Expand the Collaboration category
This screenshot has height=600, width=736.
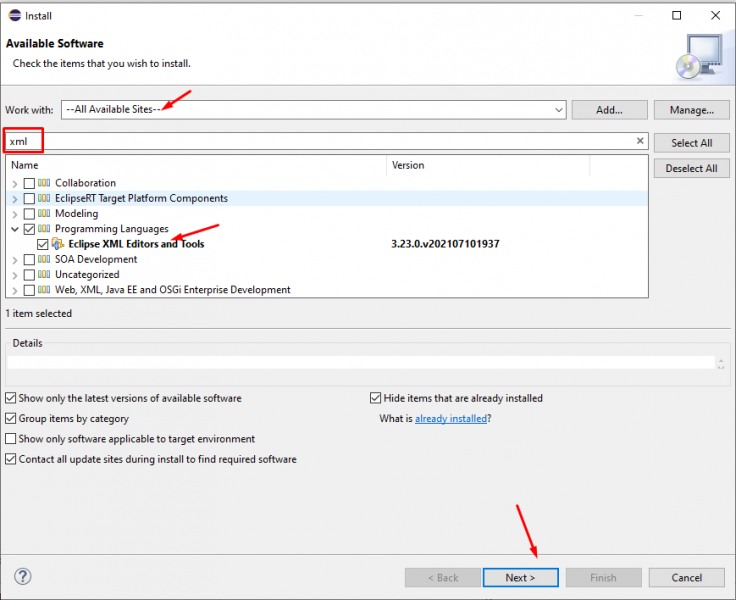pos(15,184)
